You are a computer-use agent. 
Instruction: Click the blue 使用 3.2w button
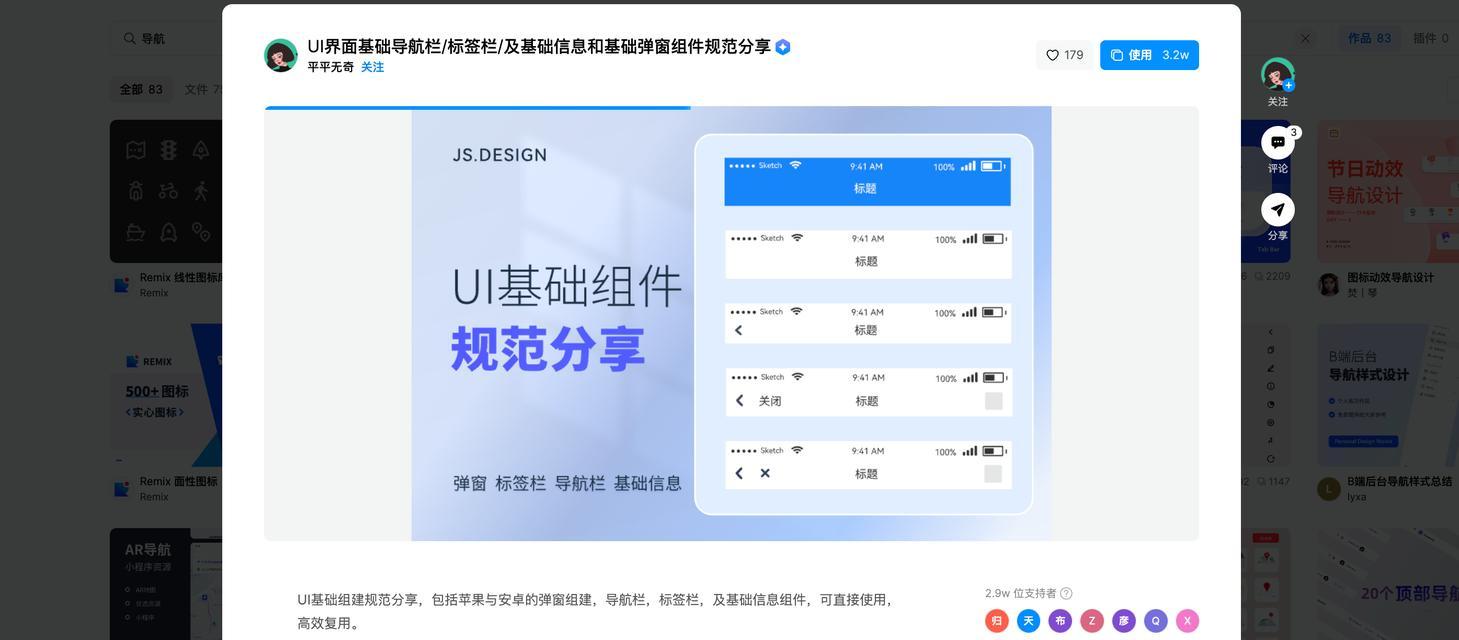pyautogui.click(x=1149, y=55)
